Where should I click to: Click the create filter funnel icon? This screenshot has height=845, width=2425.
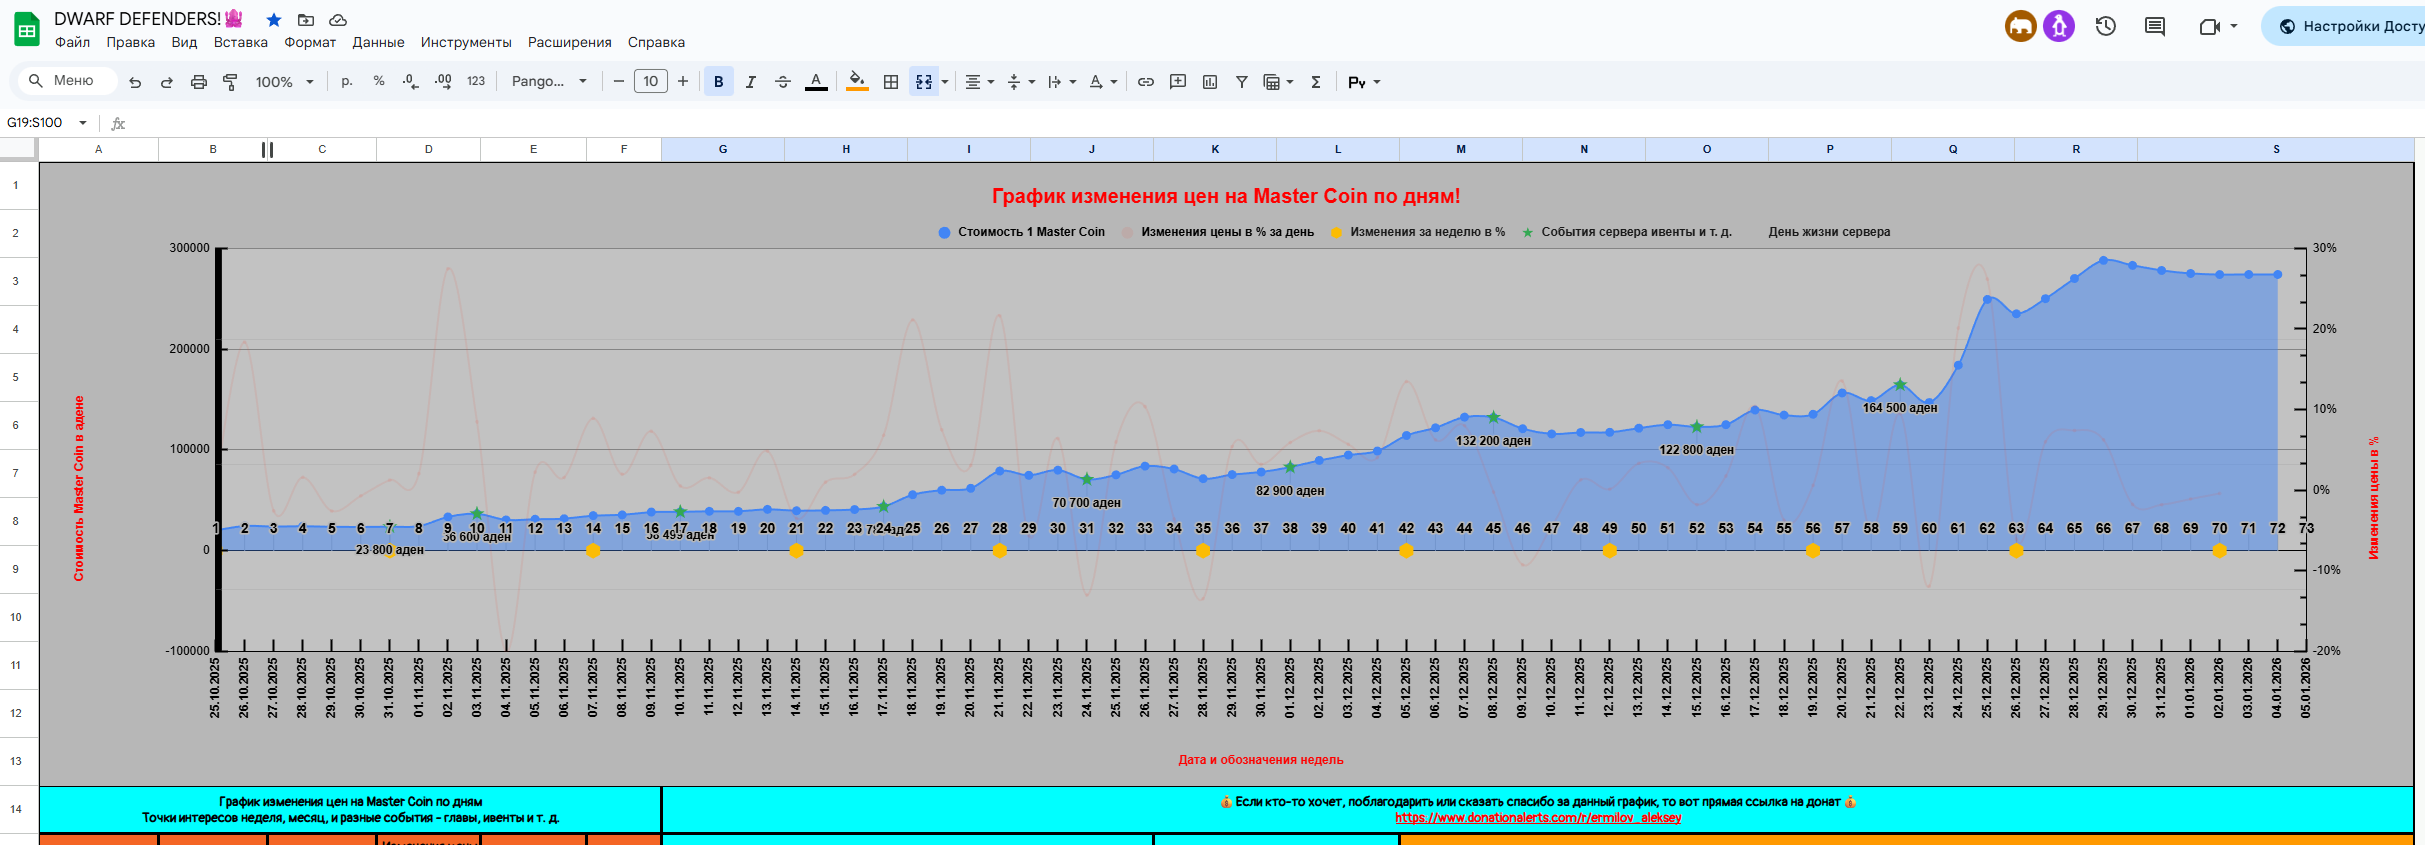[1241, 82]
